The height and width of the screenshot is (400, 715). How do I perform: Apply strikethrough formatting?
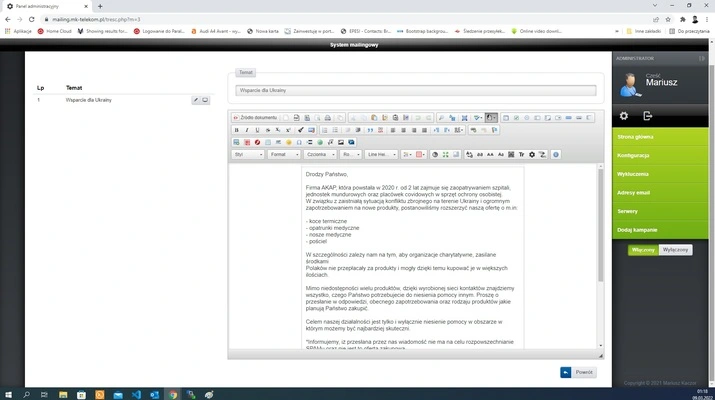[x=268, y=130]
